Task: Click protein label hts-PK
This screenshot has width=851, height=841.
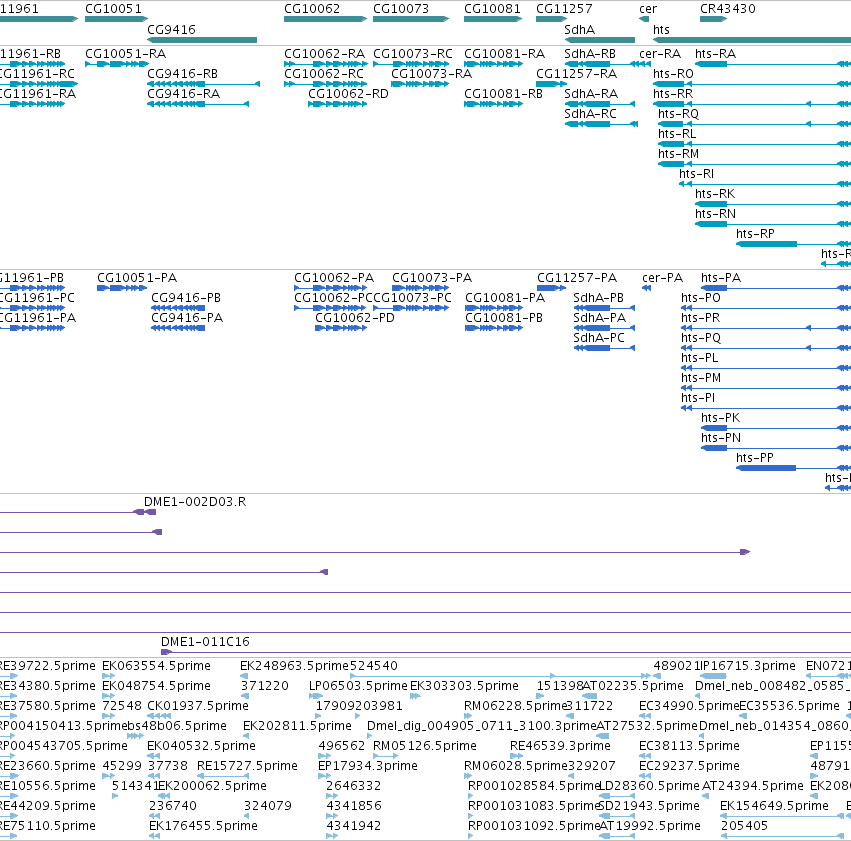Action: coord(720,418)
